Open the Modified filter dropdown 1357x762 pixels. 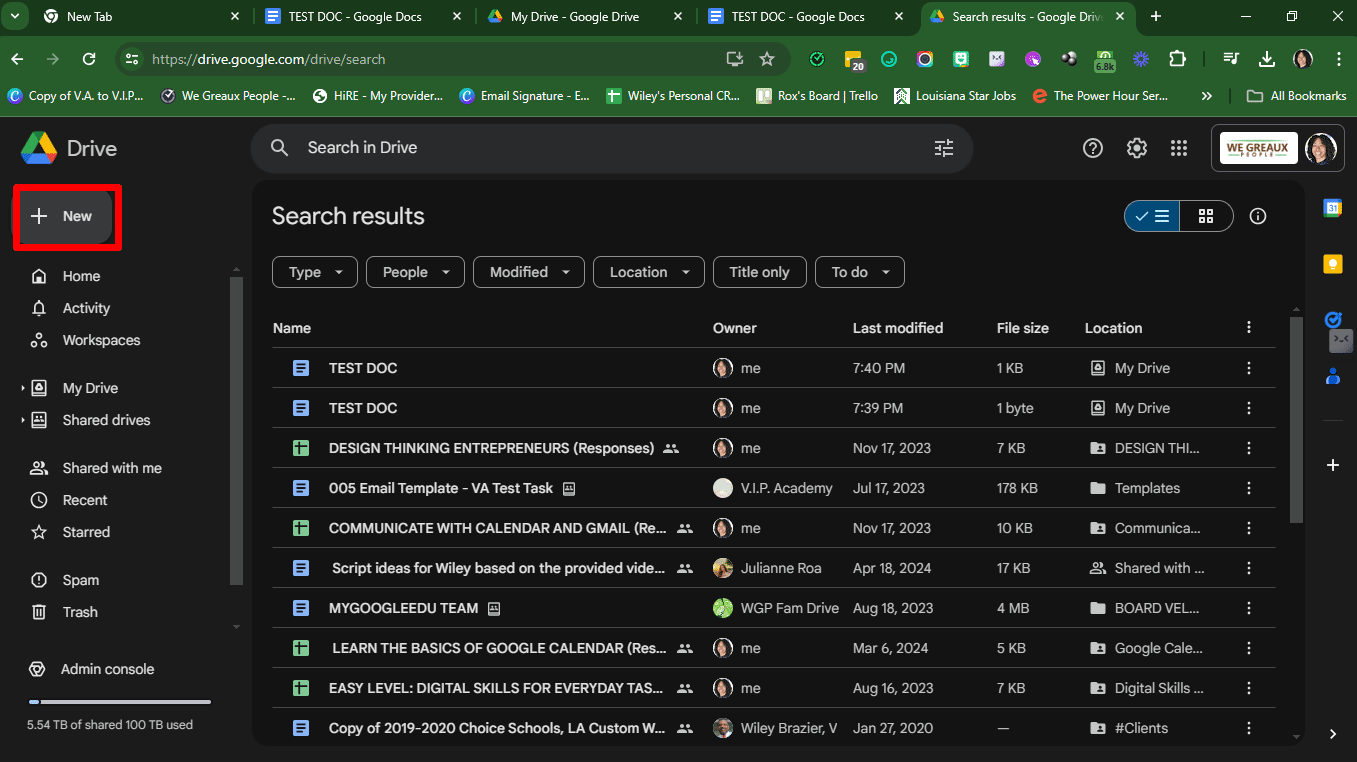tap(529, 272)
